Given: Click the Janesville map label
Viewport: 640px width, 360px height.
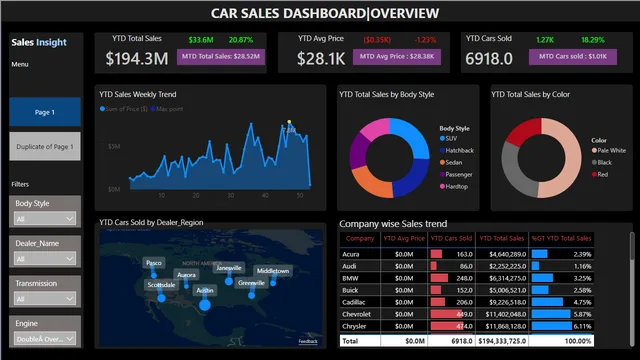Looking at the screenshot, I should tap(229, 268).
